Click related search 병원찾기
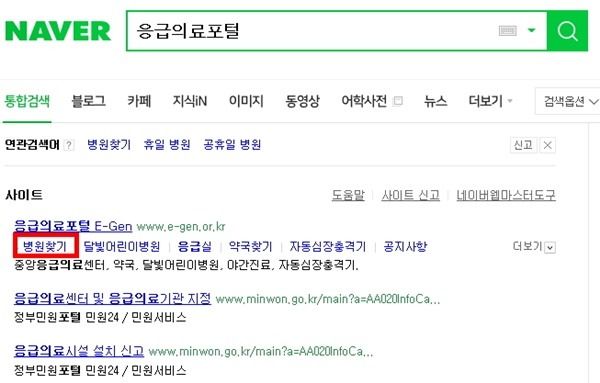The height and width of the screenshot is (383, 600). (x=109, y=145)
